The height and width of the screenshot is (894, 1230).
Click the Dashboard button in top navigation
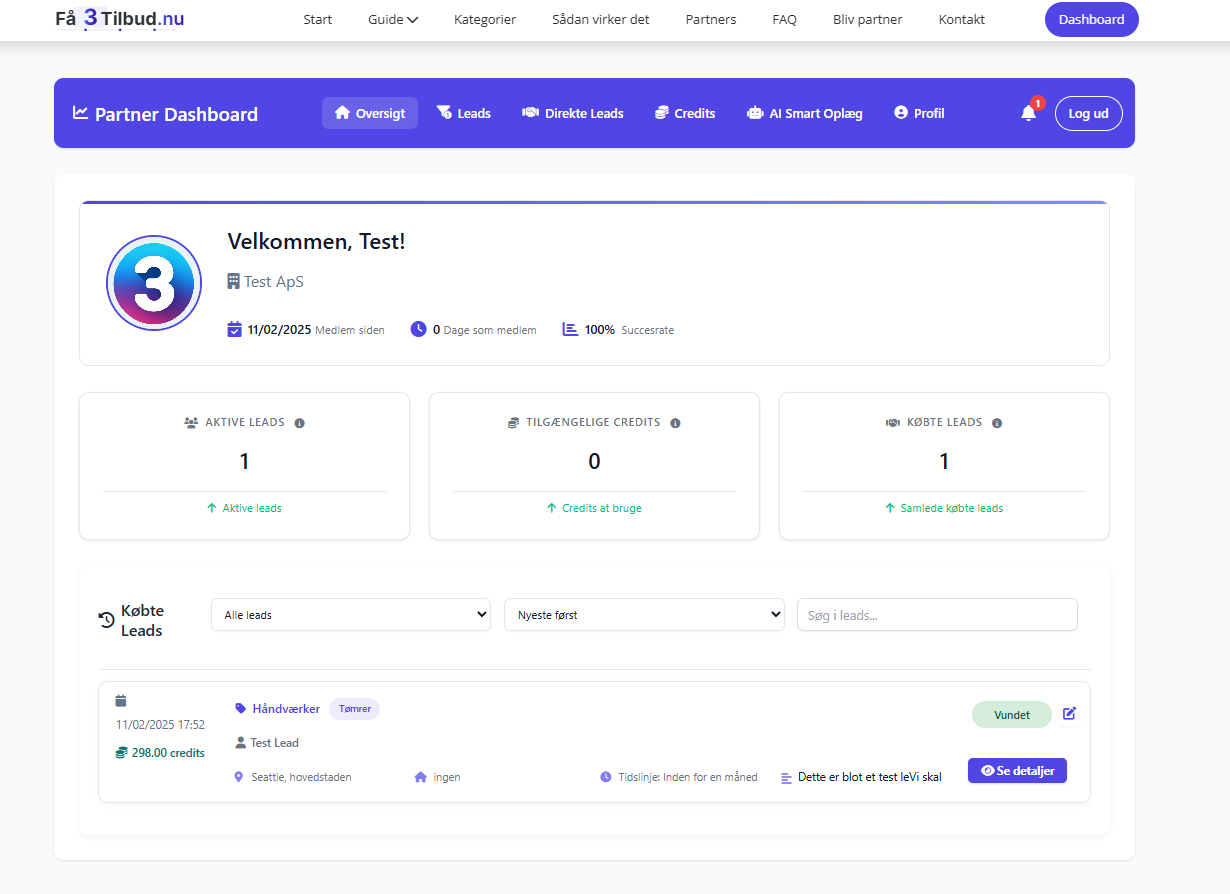click(1091, 20)
